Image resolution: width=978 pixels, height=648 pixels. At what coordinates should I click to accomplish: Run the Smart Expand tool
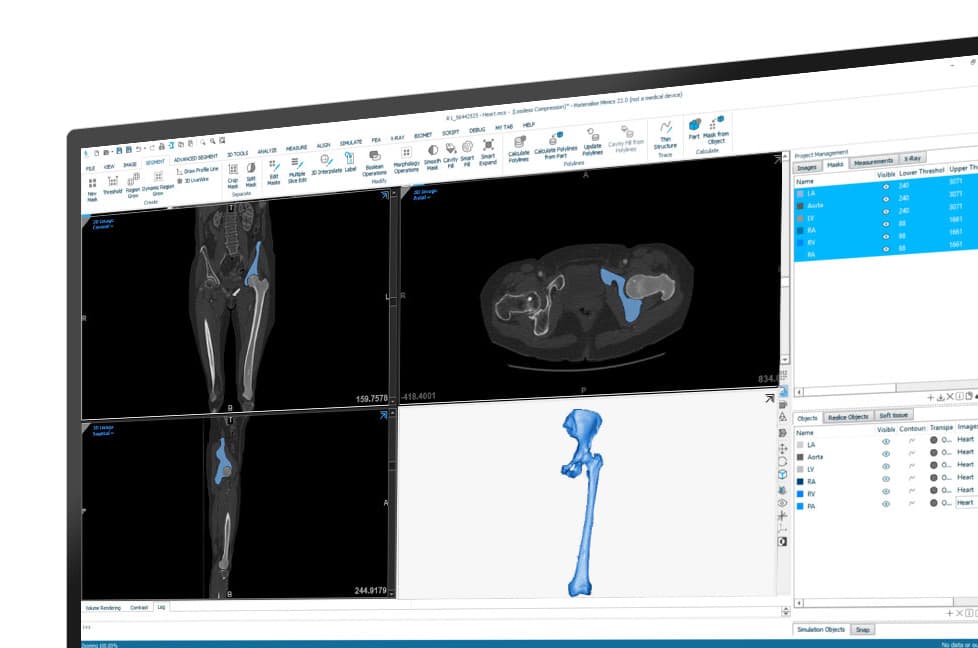click(x=488, y=152)
